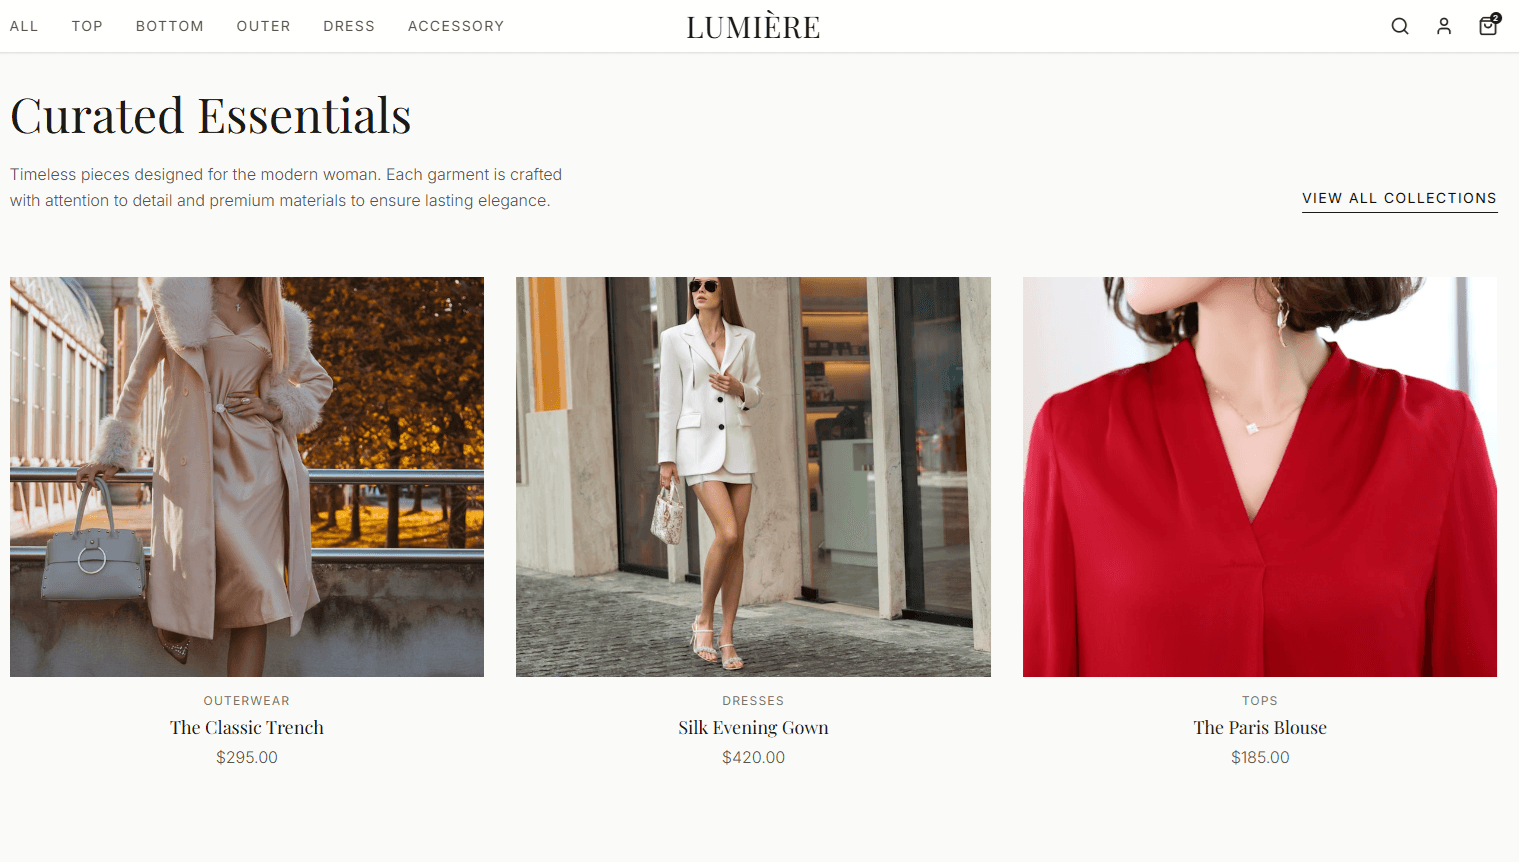Click the TOPS category label
The height and width of the screenshot is (862, 1519).
(x=1260, y=701)
